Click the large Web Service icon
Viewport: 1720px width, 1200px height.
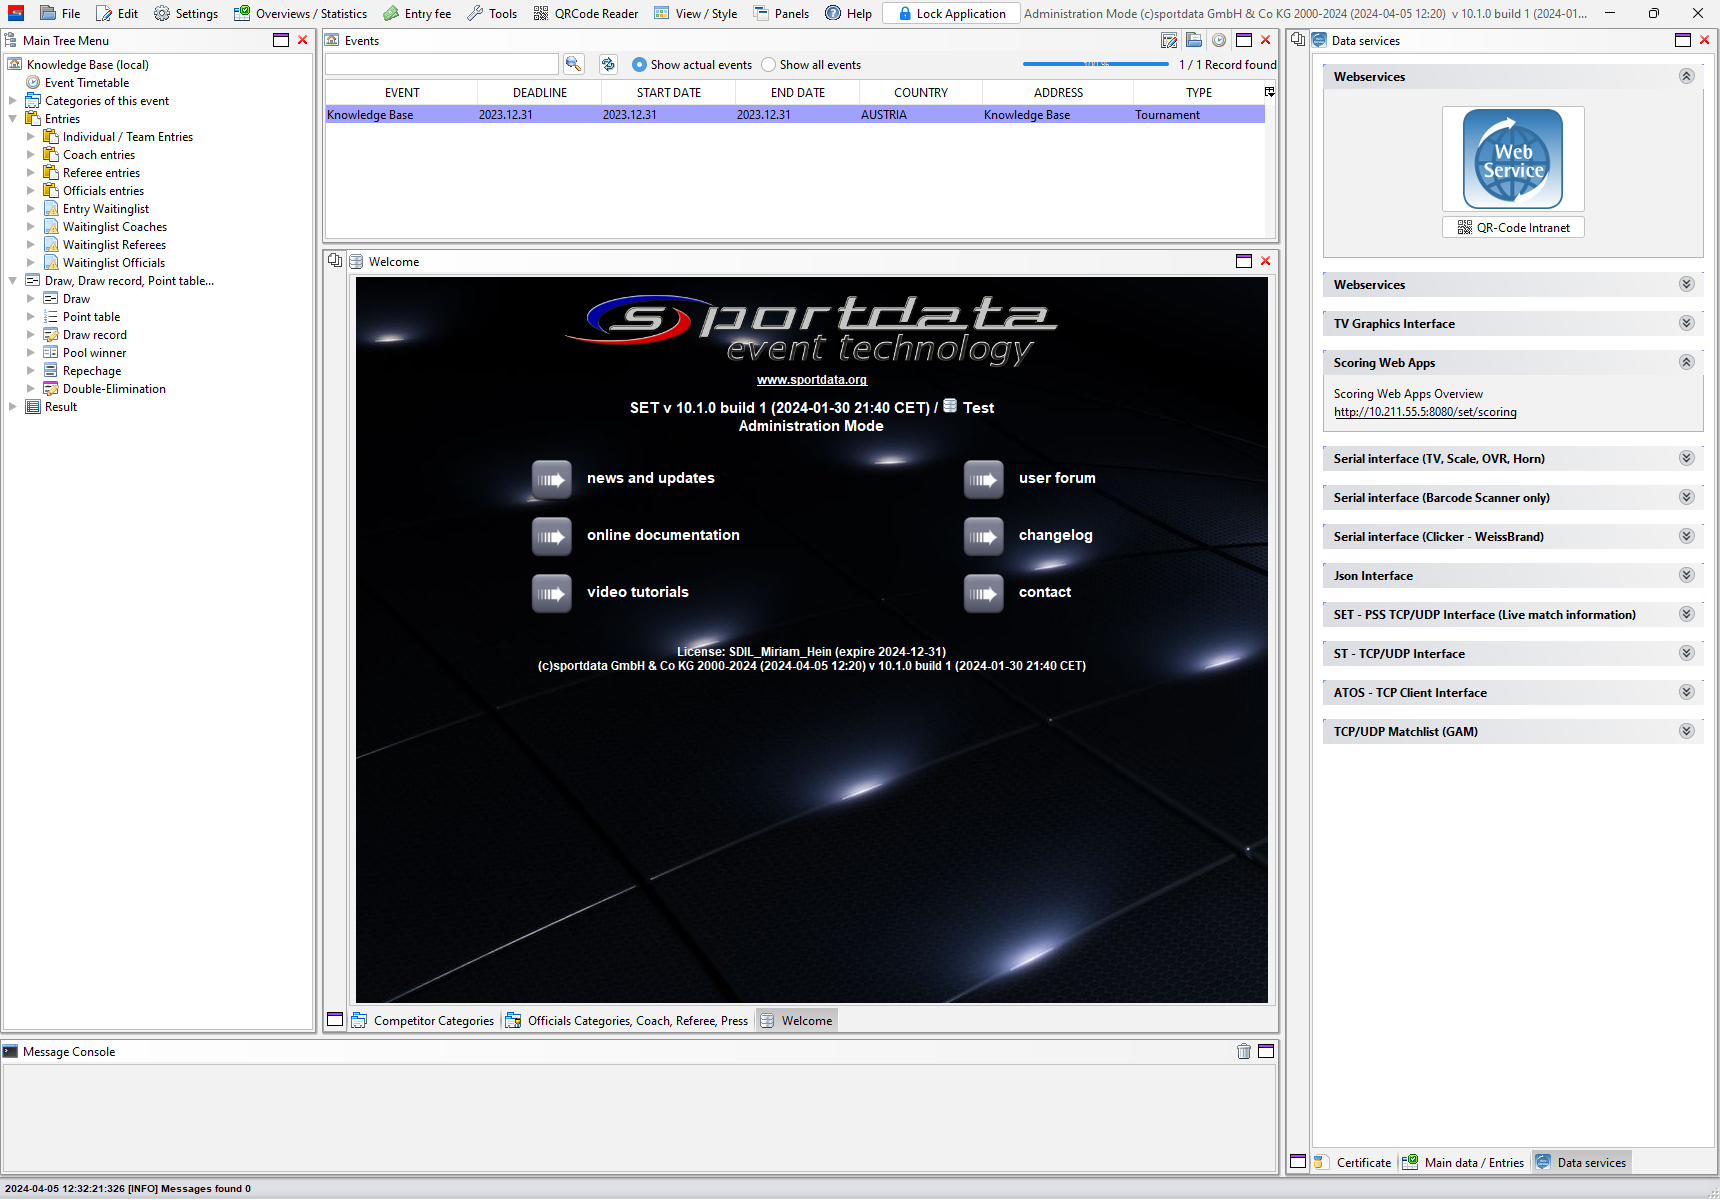coord(1513,159)
